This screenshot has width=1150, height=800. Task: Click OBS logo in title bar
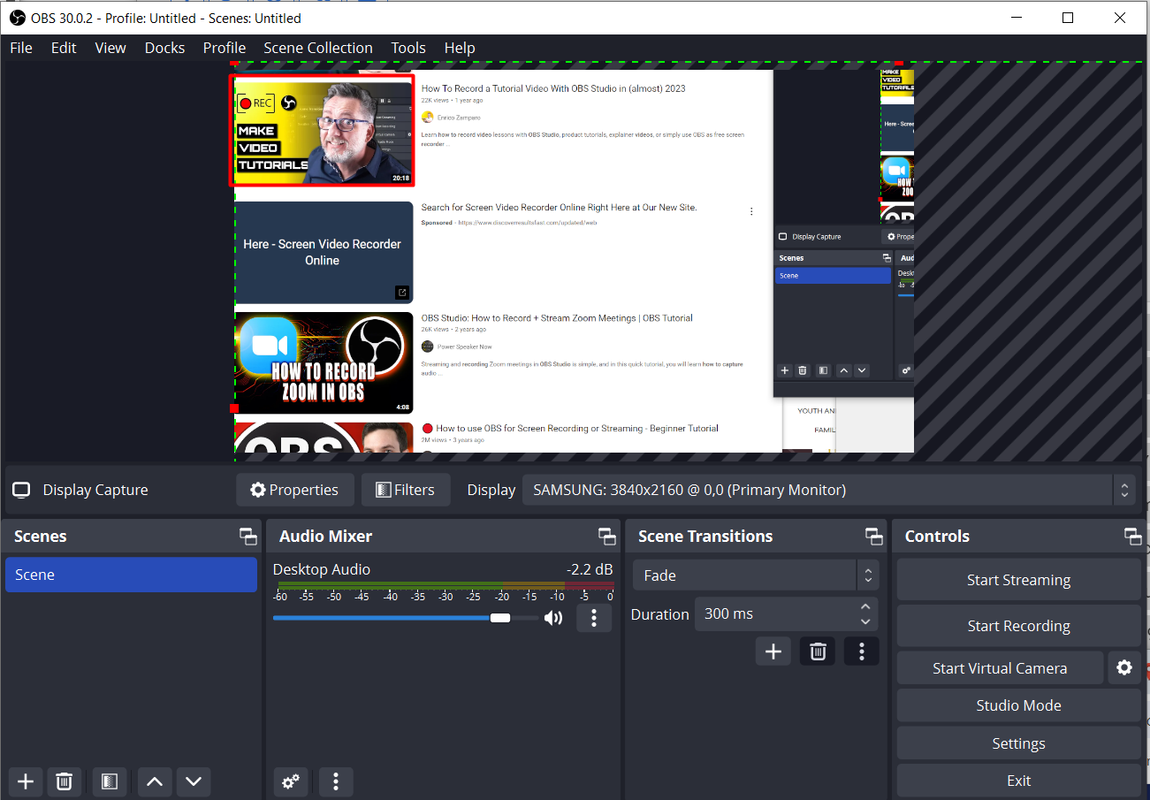click(17, 18)
